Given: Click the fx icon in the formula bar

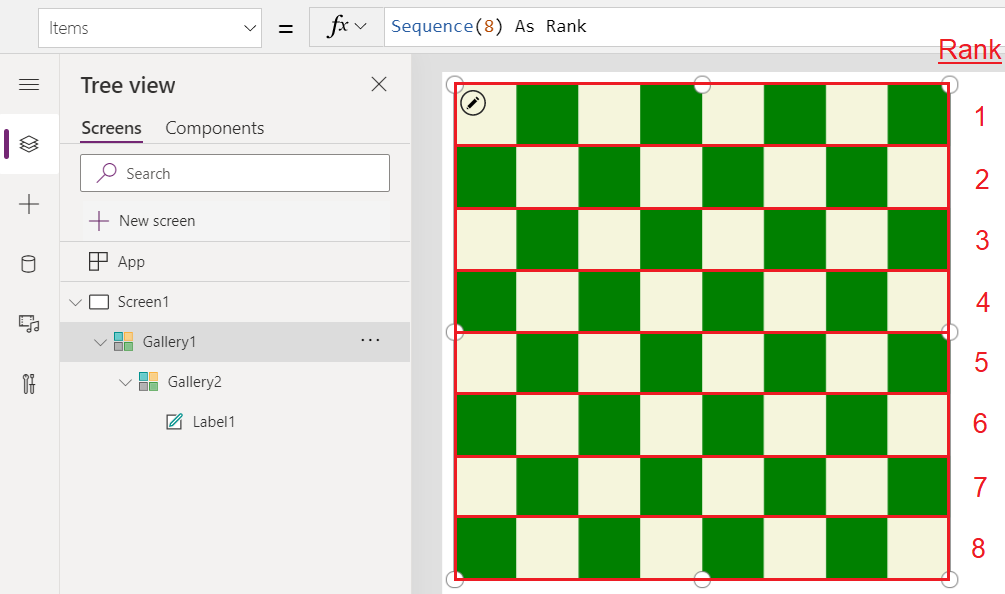Looking at the screenshot, I should tap(340, 26).
